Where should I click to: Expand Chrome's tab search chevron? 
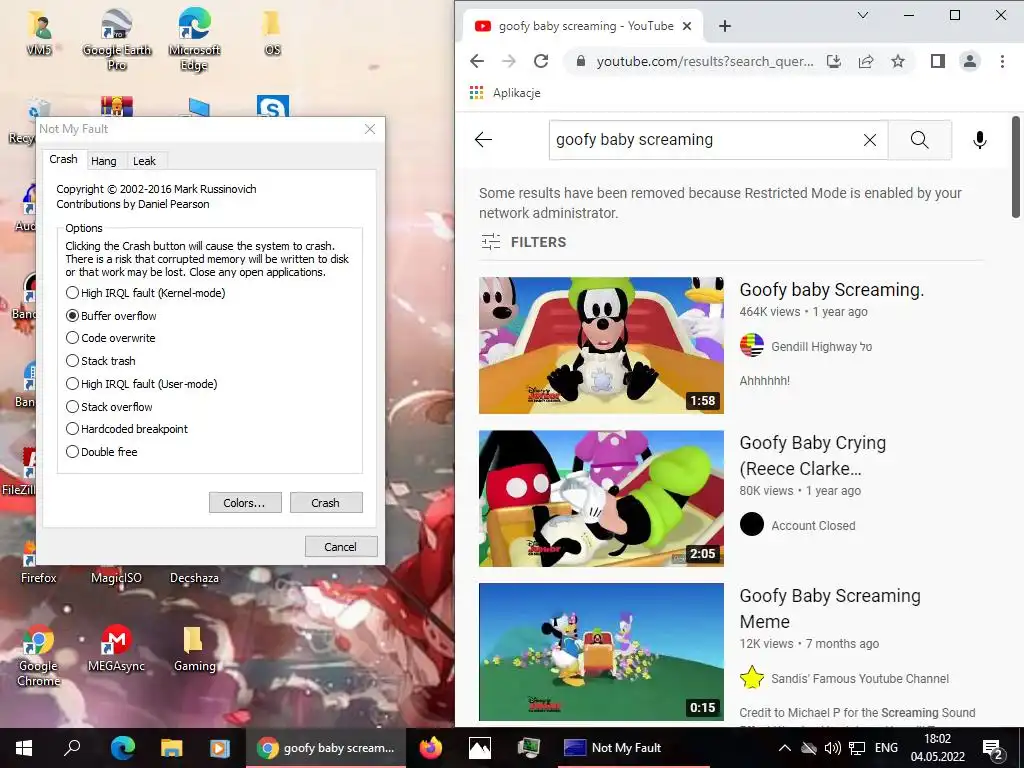click(x=863, y=15)
